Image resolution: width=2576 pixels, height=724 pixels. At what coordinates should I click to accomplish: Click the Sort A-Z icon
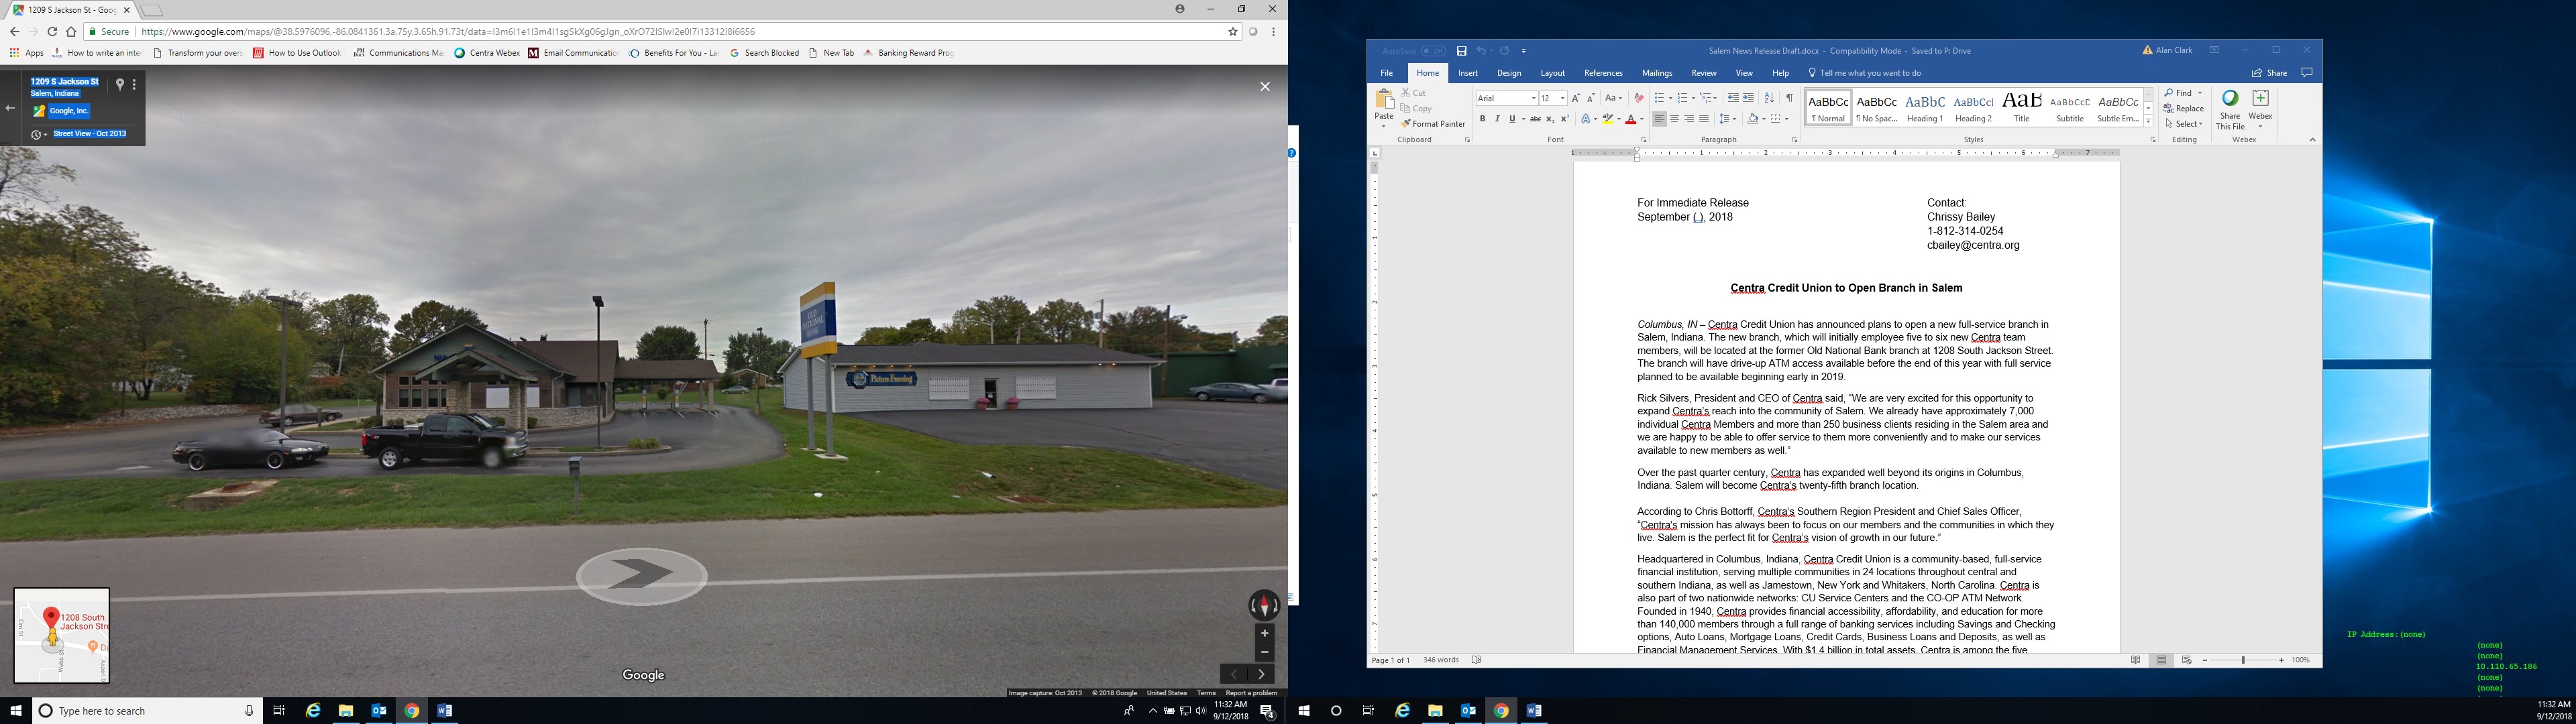point(1768,98)
